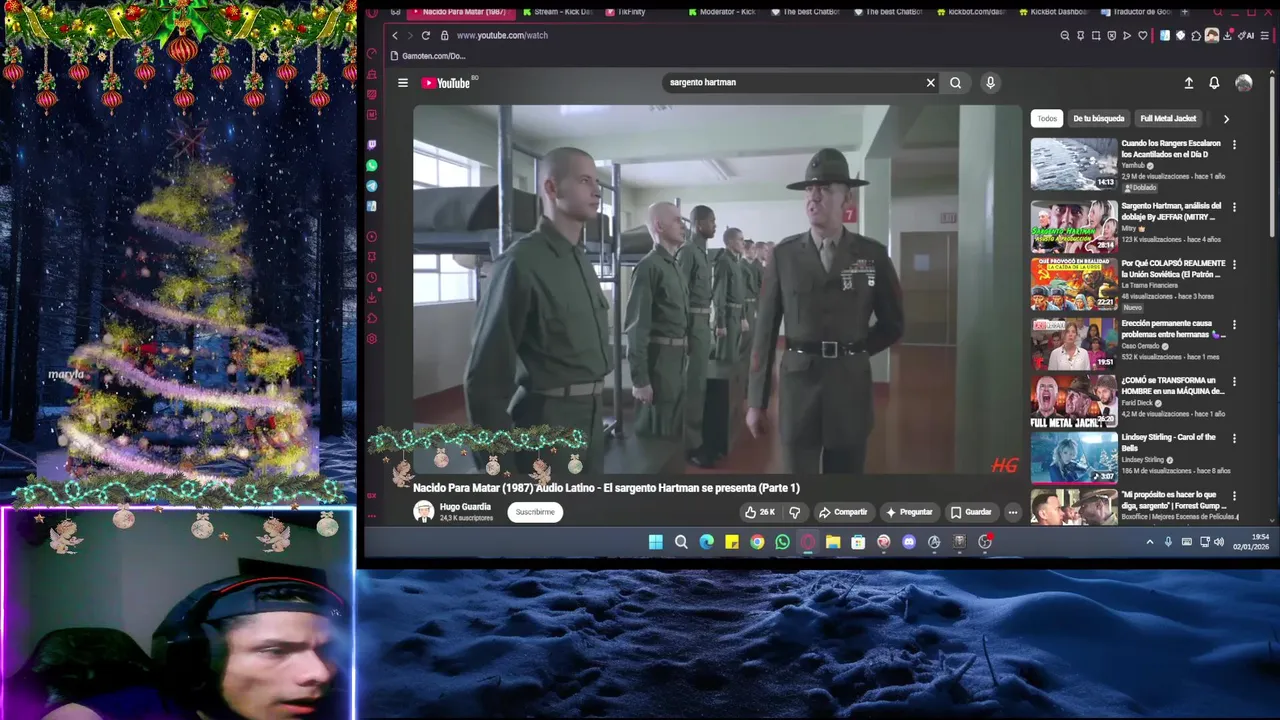Switch to the TikFinity tab
Viewport: 1280px width, 720px height.
(x=625, y=12)
